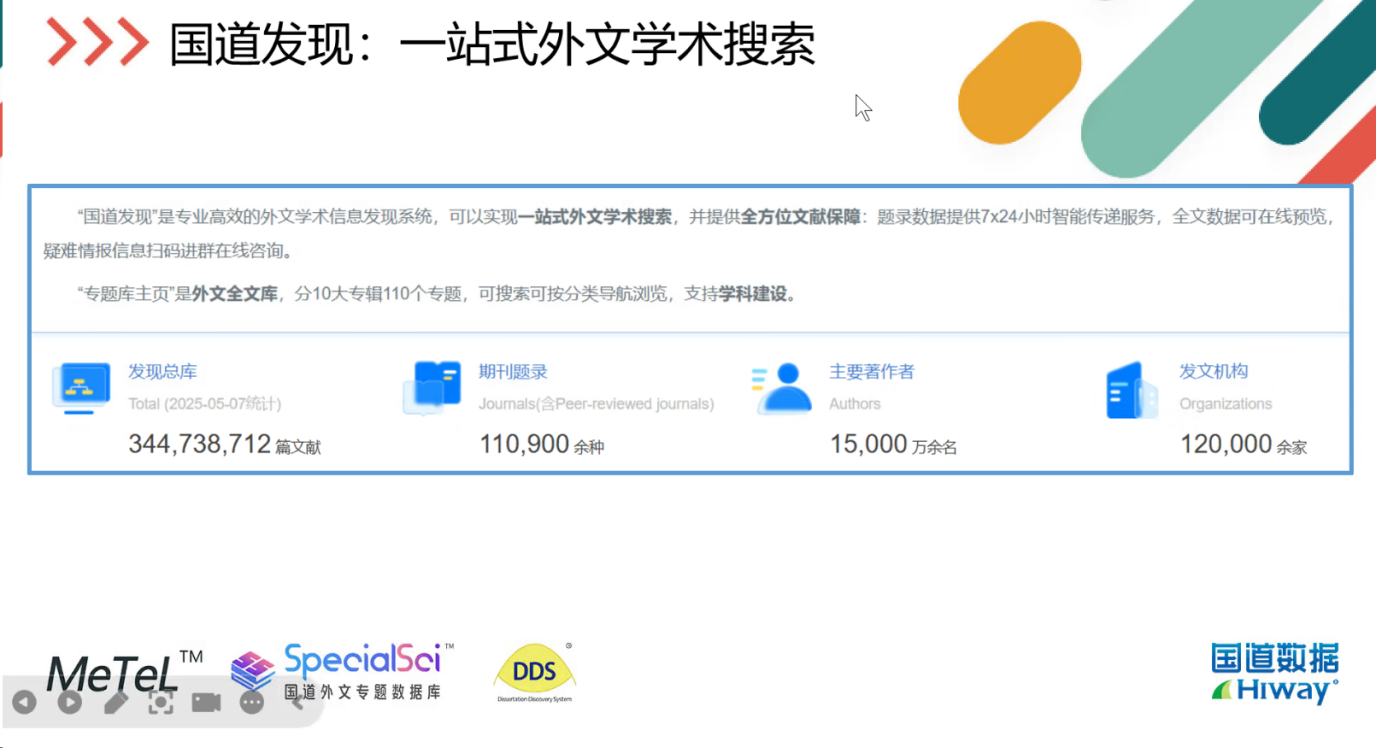
Task: Go to the previous slide arrow
Action: (x=24, y=702)
